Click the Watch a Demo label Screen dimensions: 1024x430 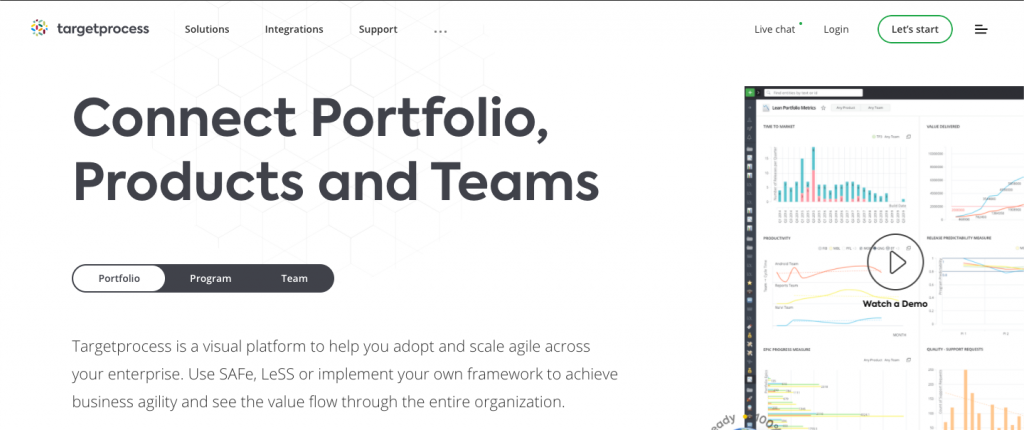click(895, 304)
